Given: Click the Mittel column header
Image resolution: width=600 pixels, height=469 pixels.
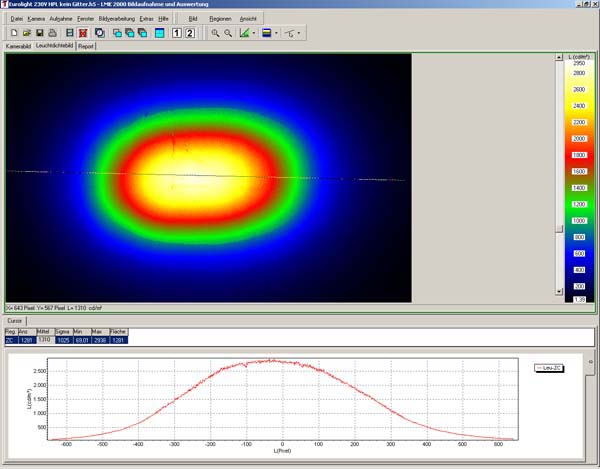Looking at the screenshot, I should pyautogui.click(x=44, y=331).
